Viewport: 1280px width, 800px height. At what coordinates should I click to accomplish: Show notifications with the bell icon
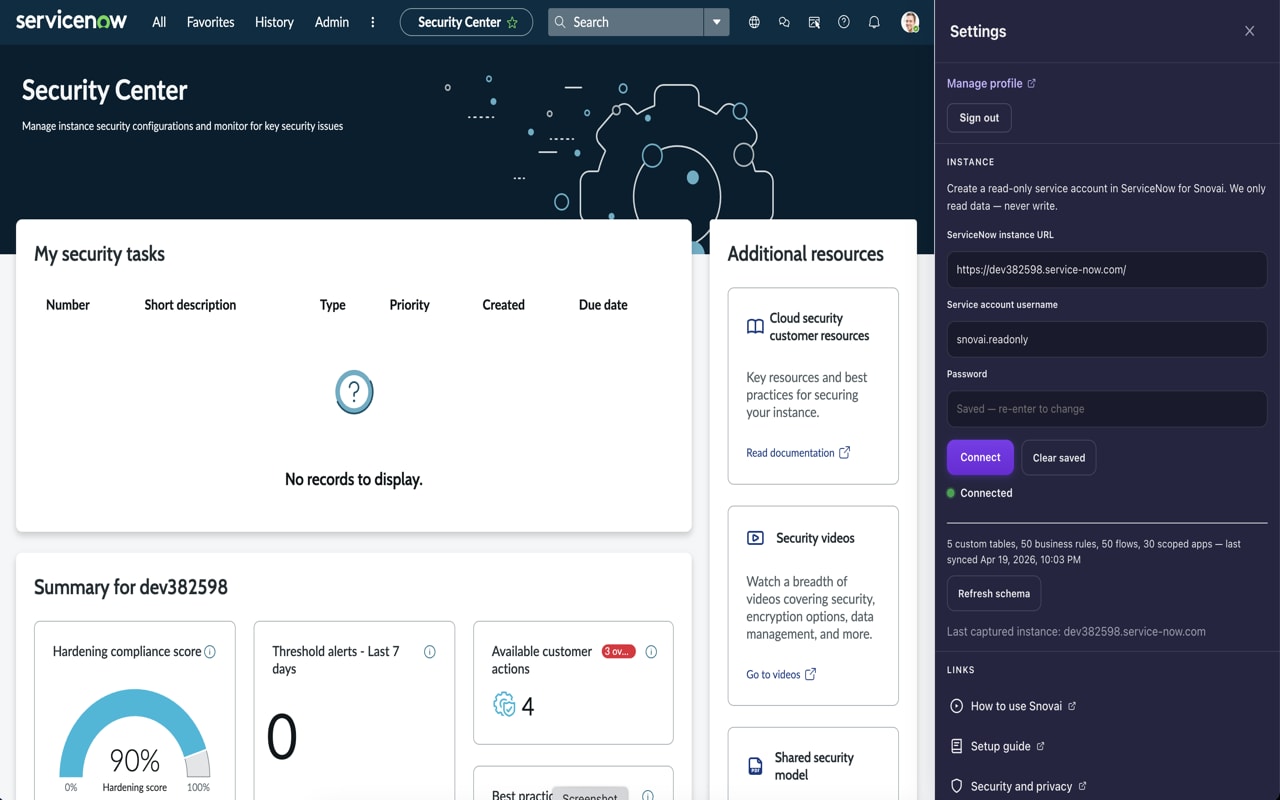click(874, 22)
